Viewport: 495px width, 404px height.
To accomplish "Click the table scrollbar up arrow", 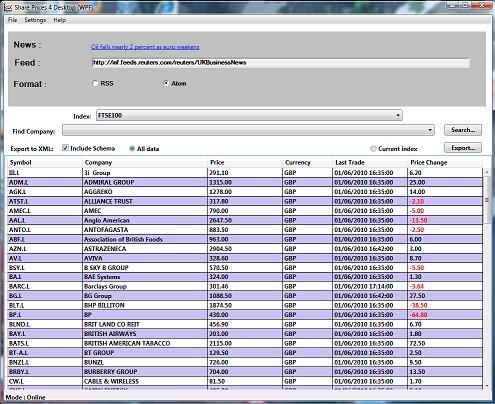I will pos(487,172).
